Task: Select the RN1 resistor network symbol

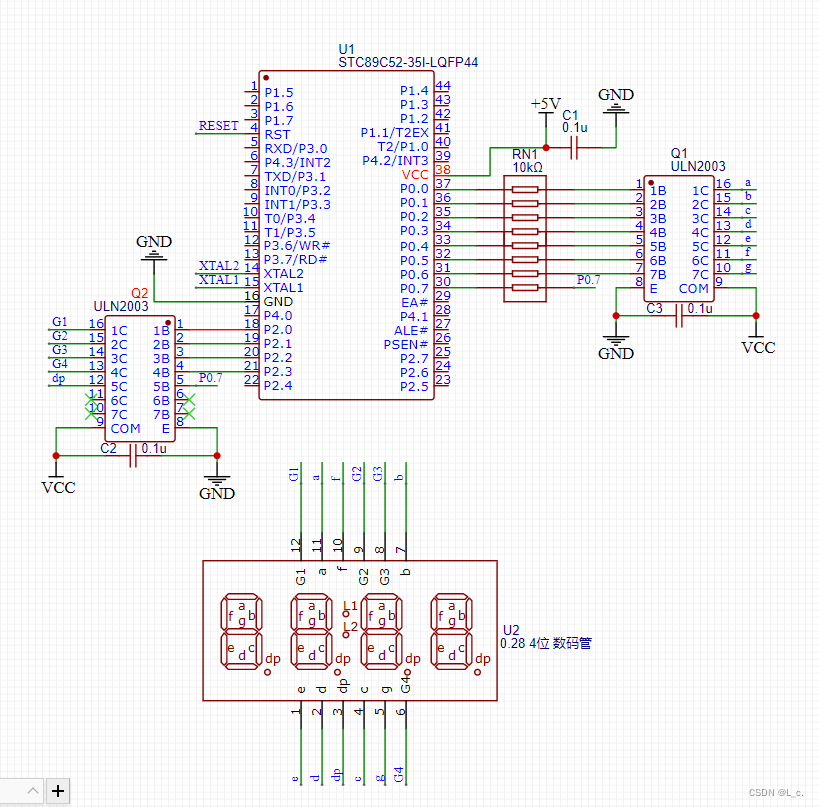Action: [x=525, y=239]
